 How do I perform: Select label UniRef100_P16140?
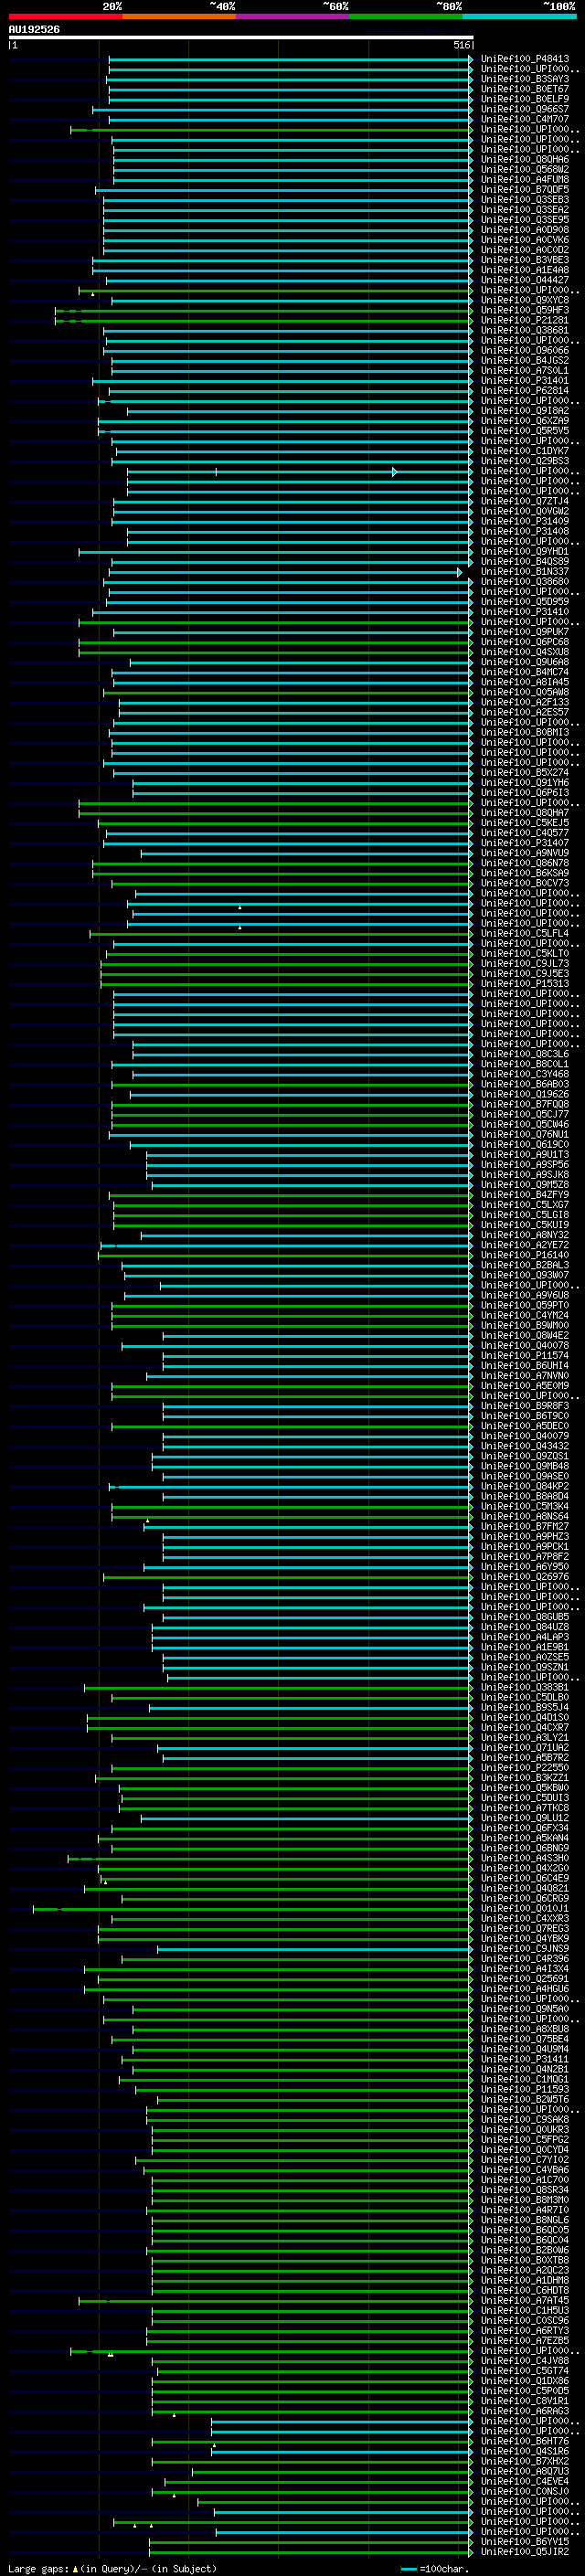tap(525, 1255)
